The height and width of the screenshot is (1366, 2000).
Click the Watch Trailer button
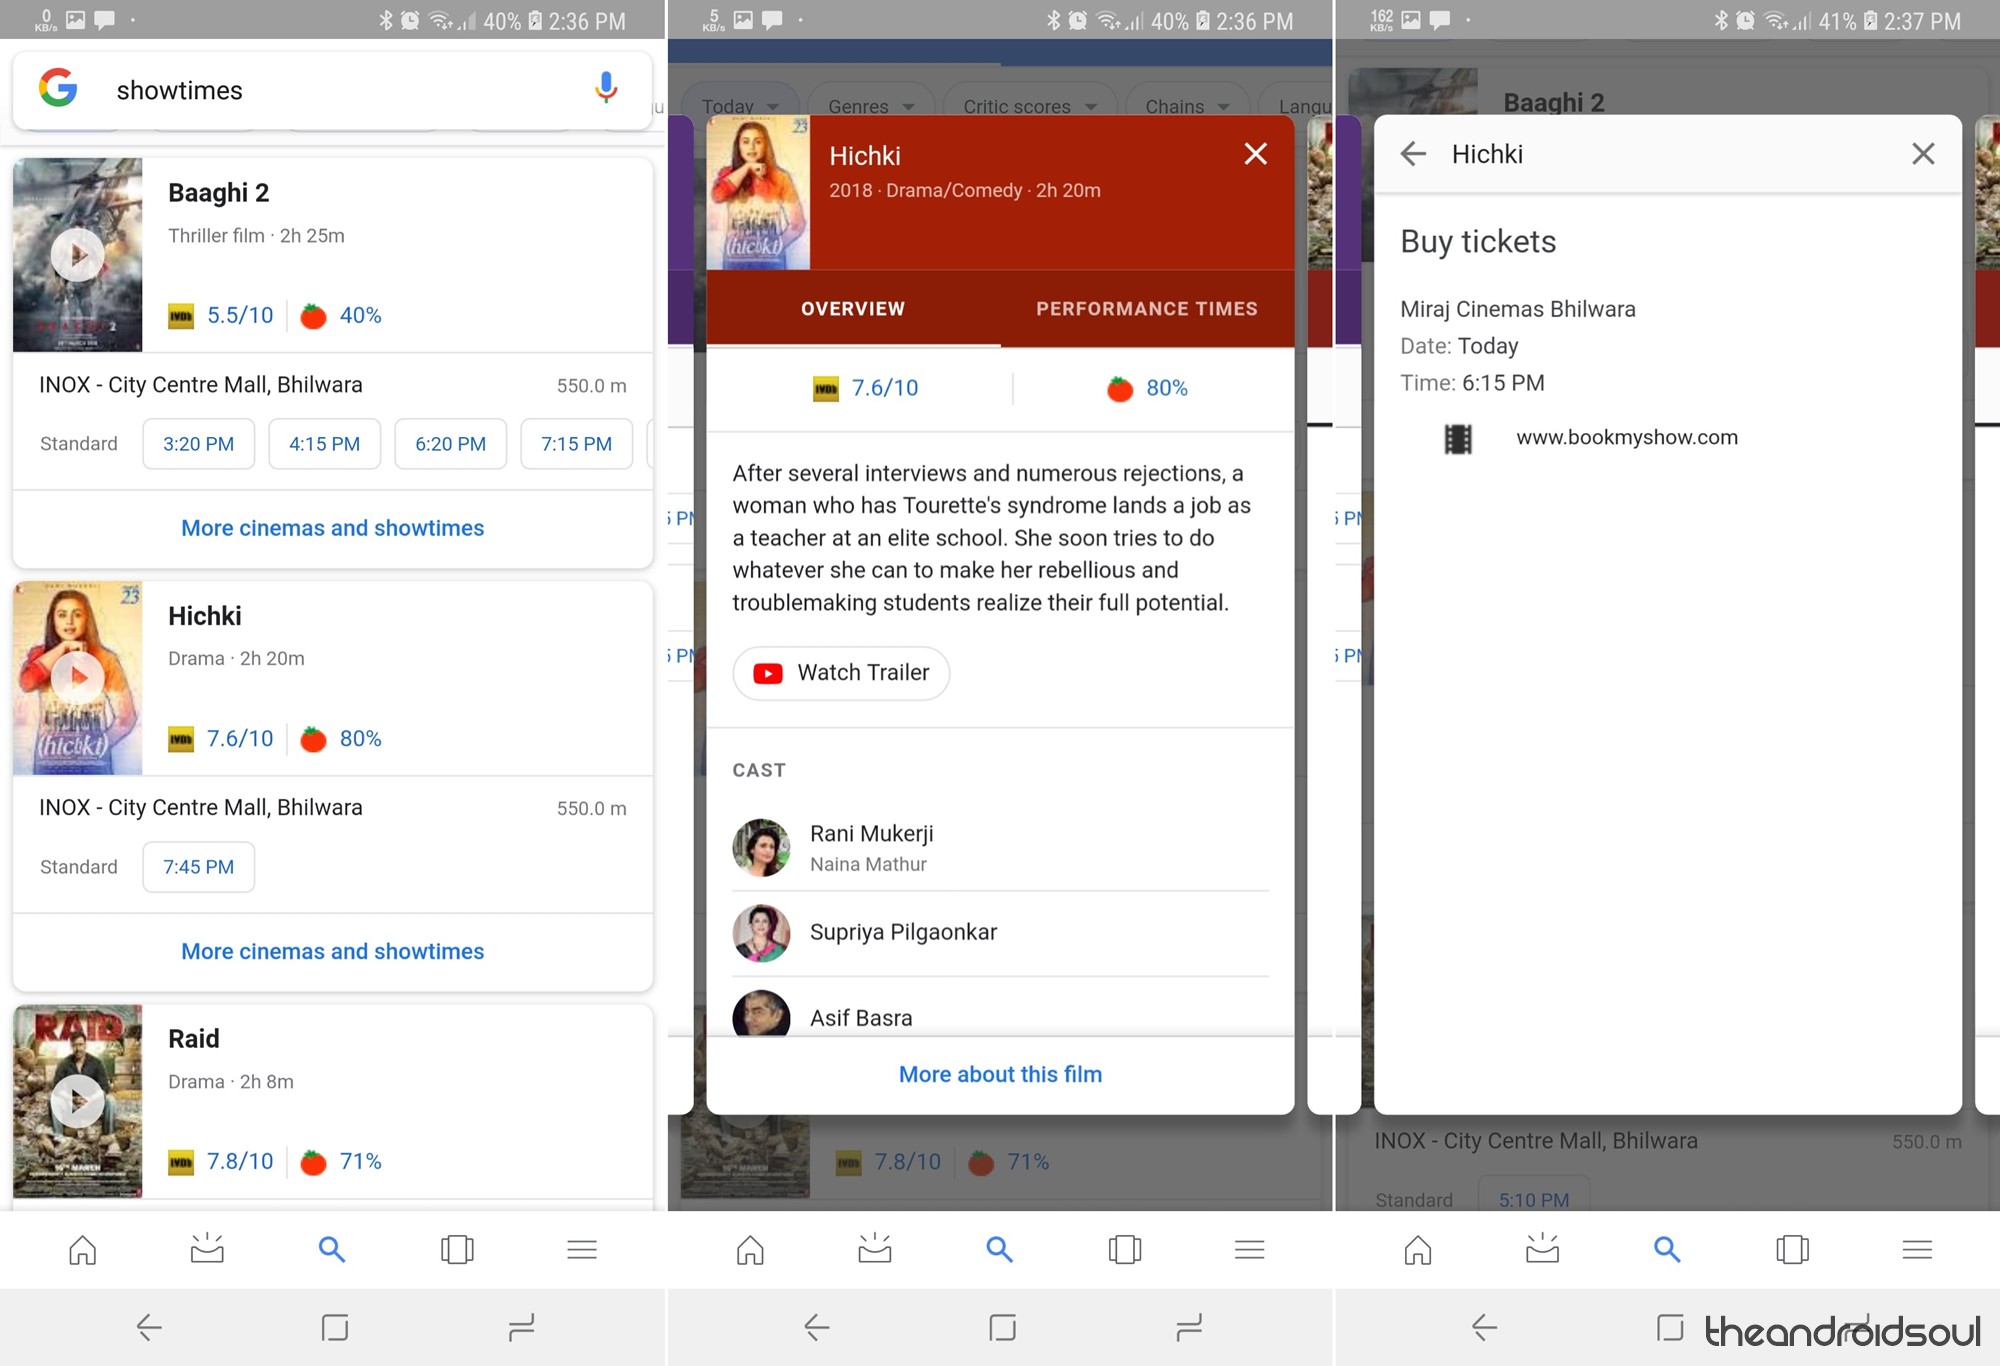point(841,673)
